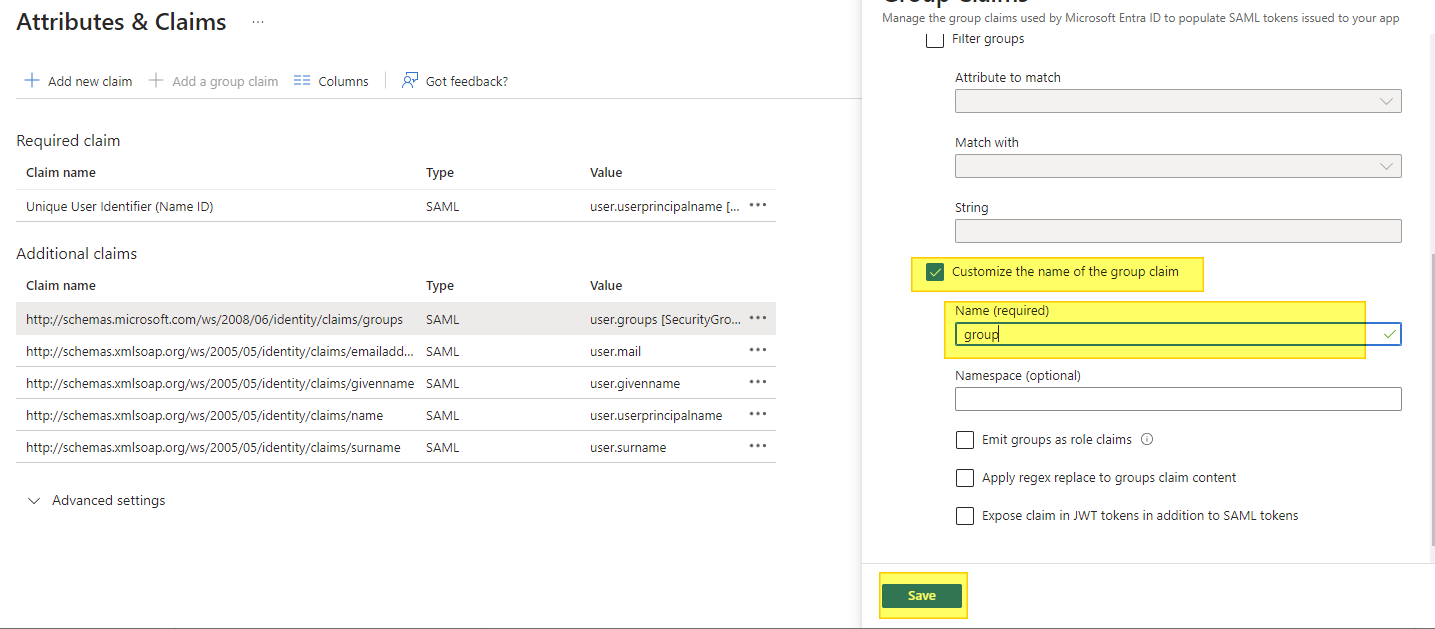Enable Apply regex replace to groups claim content
Viewport: 1435px width, 629px height.
(965, 478)
